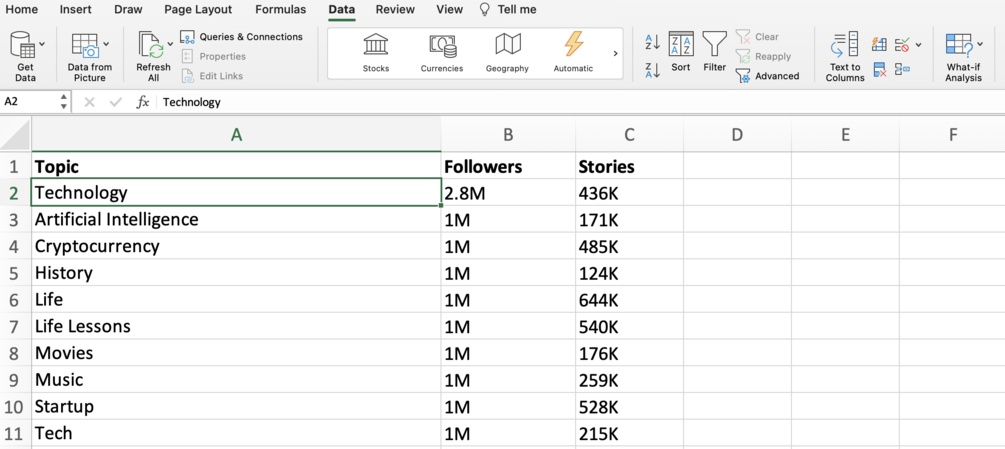Select the Currencies data type
Viewport: 1005px width, 449px height.
(442, 51)
